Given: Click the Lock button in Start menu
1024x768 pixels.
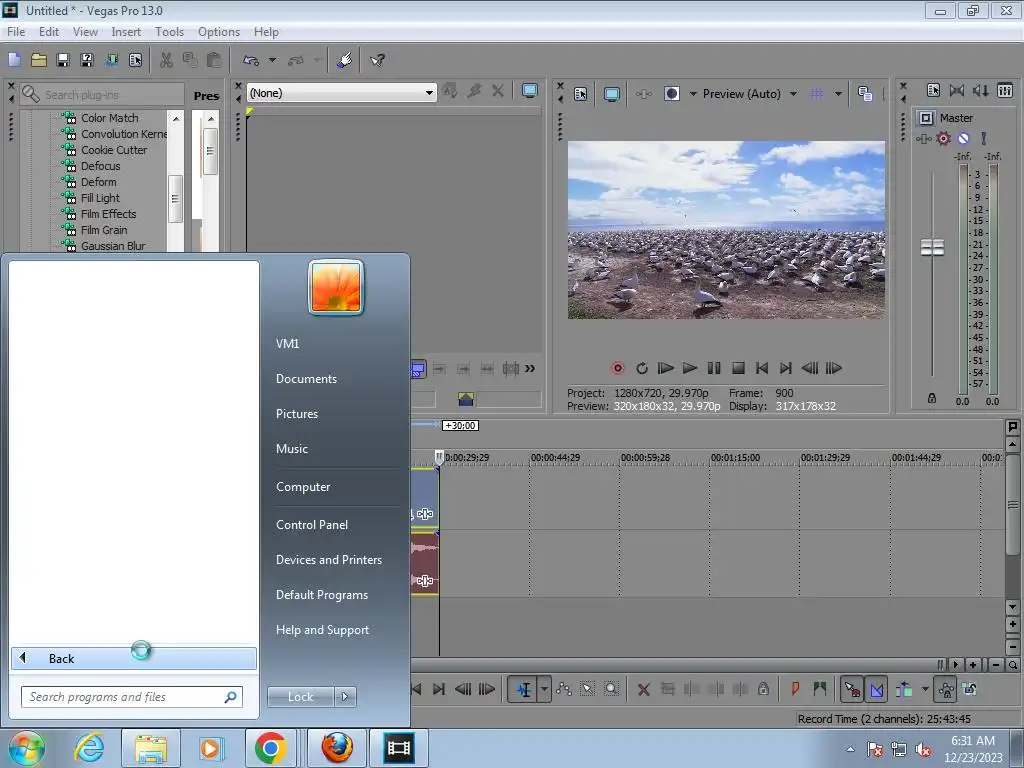Looking at the screenshot, I should [x=300, y=697].
